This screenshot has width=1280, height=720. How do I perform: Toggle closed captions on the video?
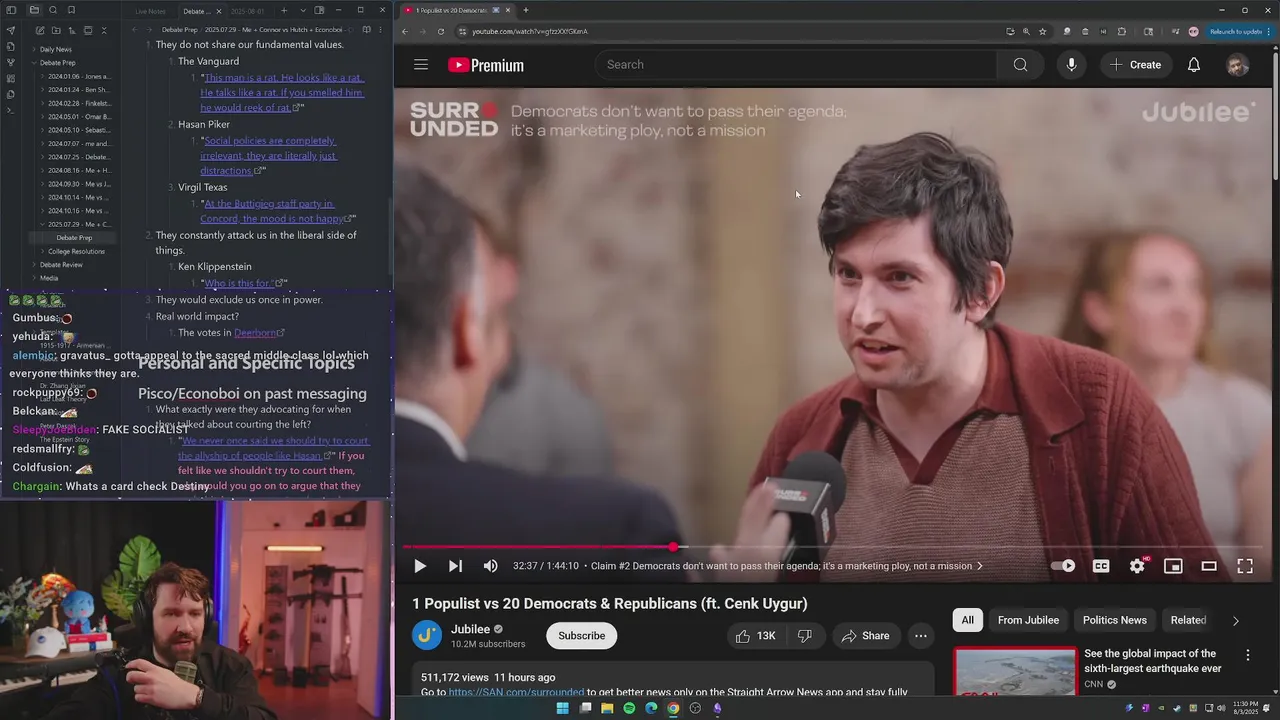(x=1101, y=566)
